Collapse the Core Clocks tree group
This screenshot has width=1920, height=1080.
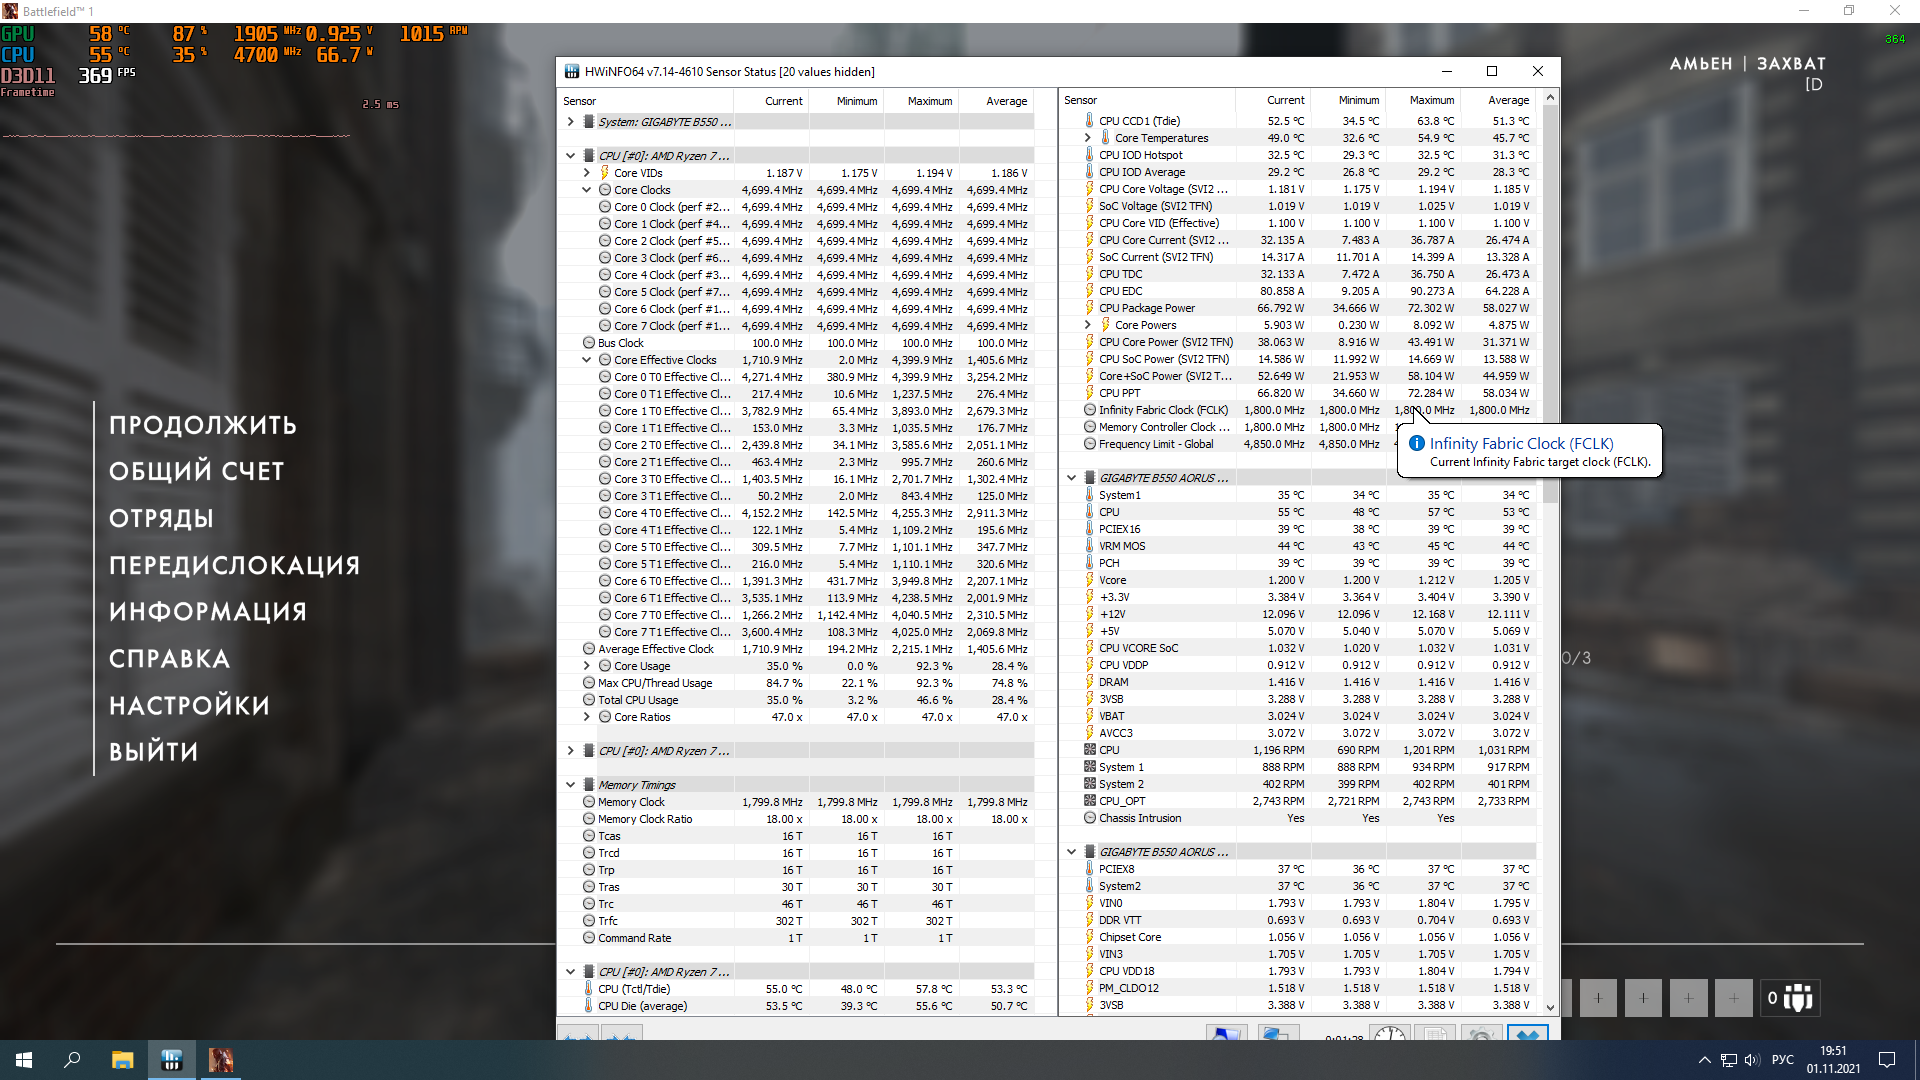[x=587, y=190]
